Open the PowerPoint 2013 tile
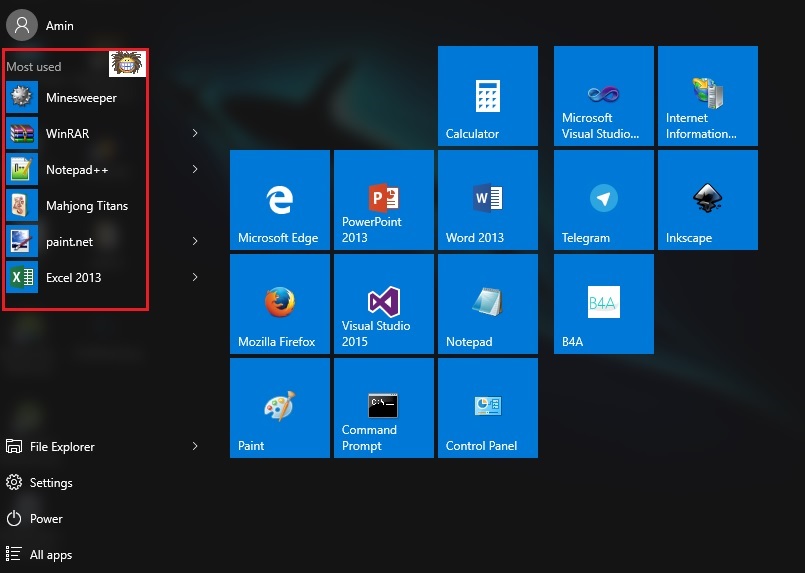Viewport: 805px width, 573px height. click(383, 200)
